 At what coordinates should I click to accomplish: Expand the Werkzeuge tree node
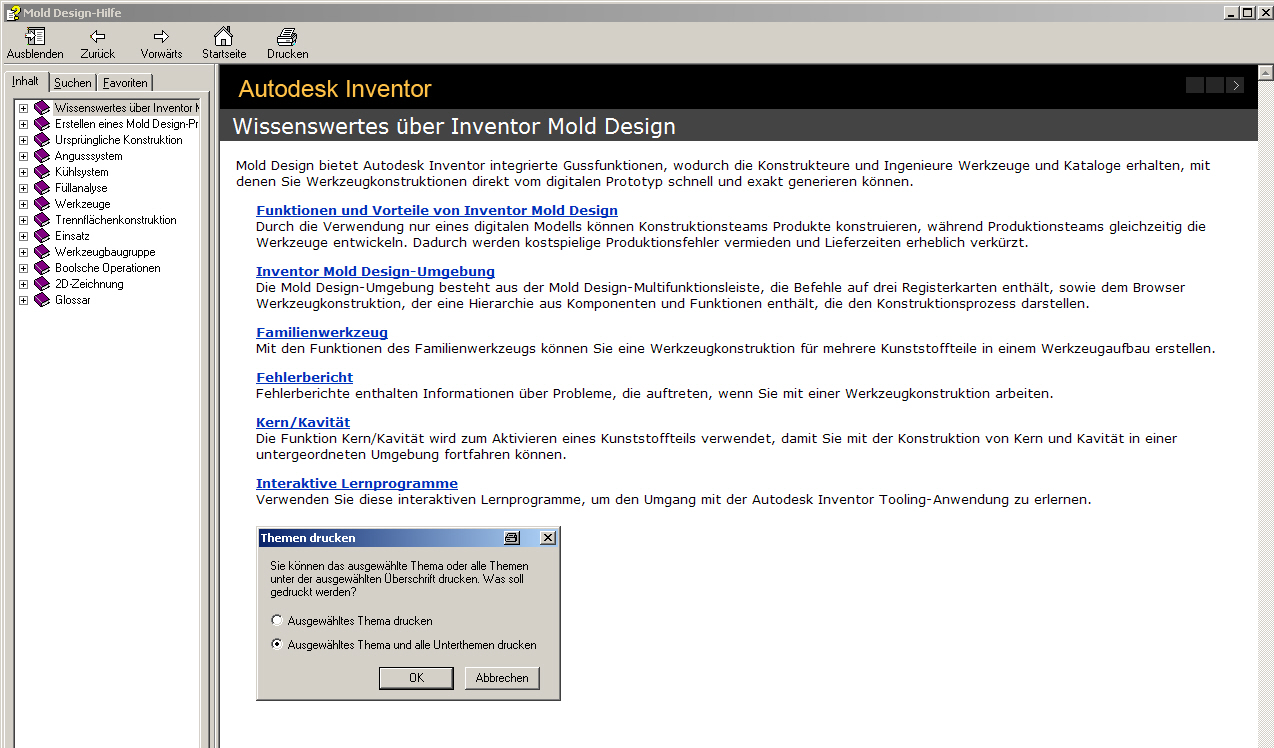click(x=23, y=204)
